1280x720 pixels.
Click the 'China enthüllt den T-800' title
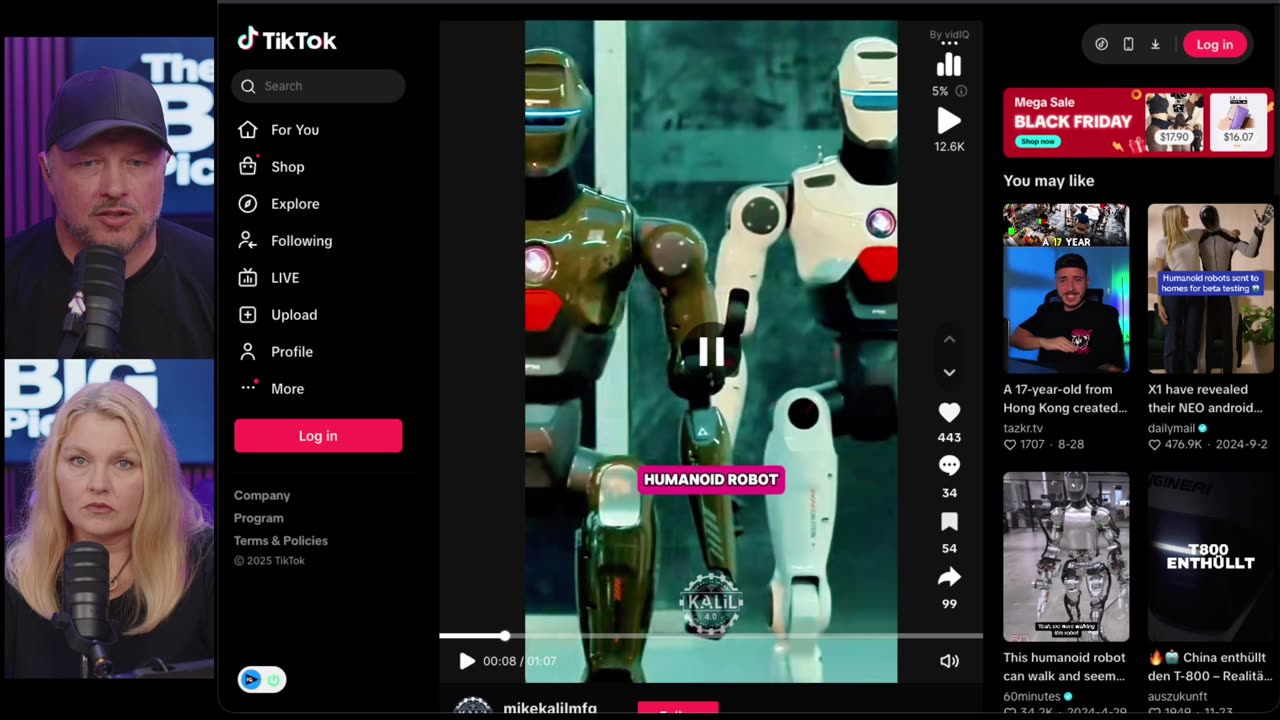coord(1208,667)
